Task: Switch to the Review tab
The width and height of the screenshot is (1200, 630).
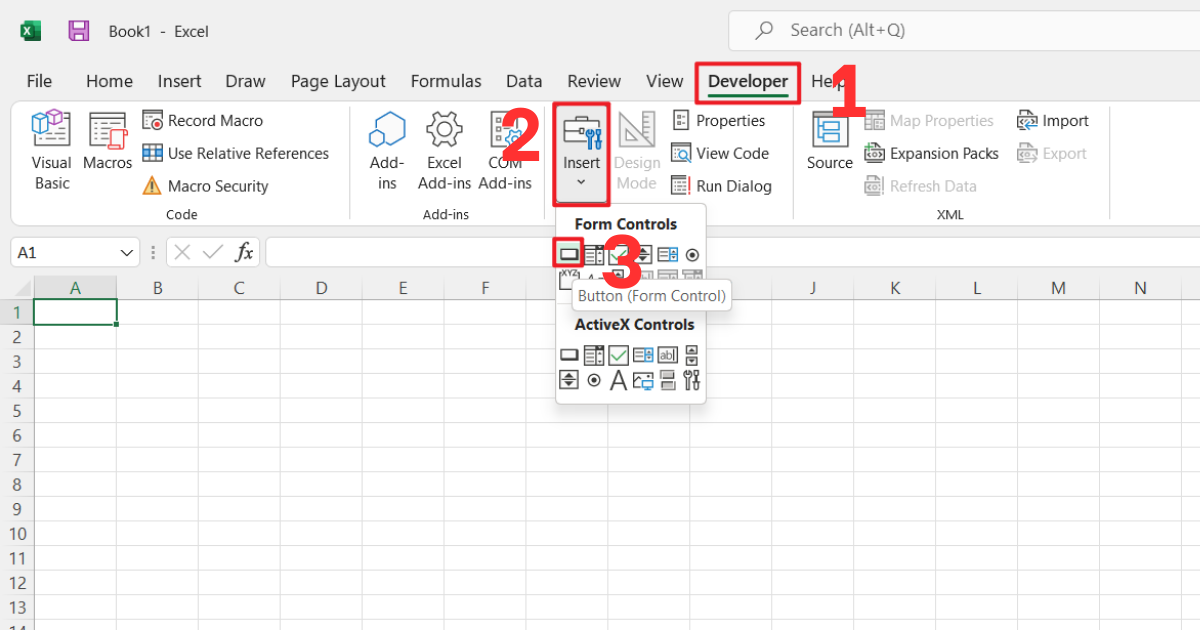Action: point(594,82)
